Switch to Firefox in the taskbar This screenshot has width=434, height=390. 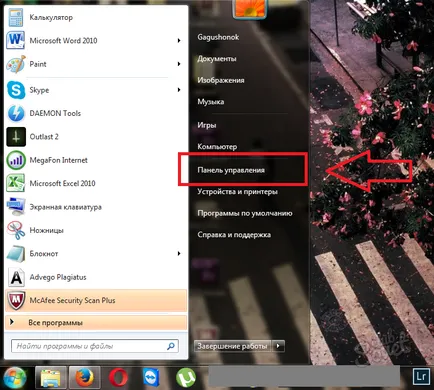[x=84, y=378]
